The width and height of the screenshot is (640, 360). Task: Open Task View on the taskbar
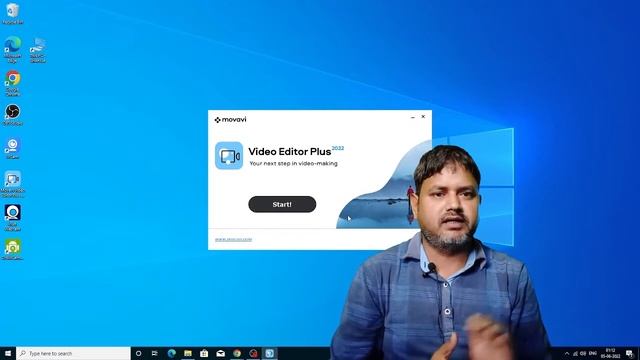click(155, 353)
